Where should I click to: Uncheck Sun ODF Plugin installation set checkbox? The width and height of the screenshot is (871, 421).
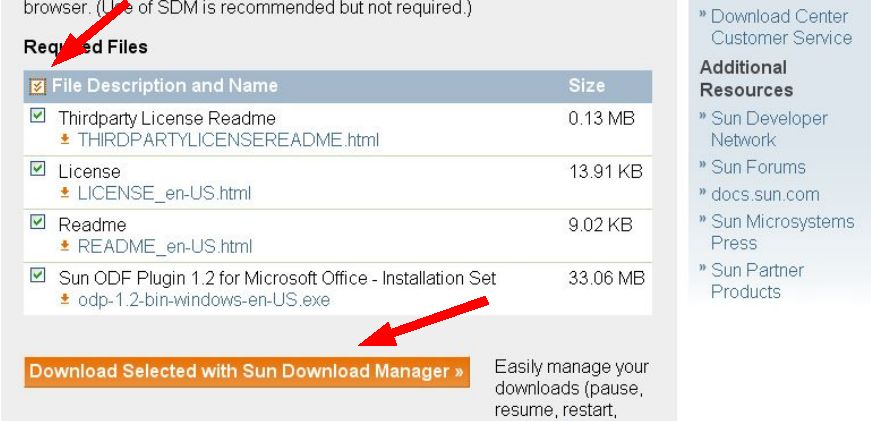[38, 274]
